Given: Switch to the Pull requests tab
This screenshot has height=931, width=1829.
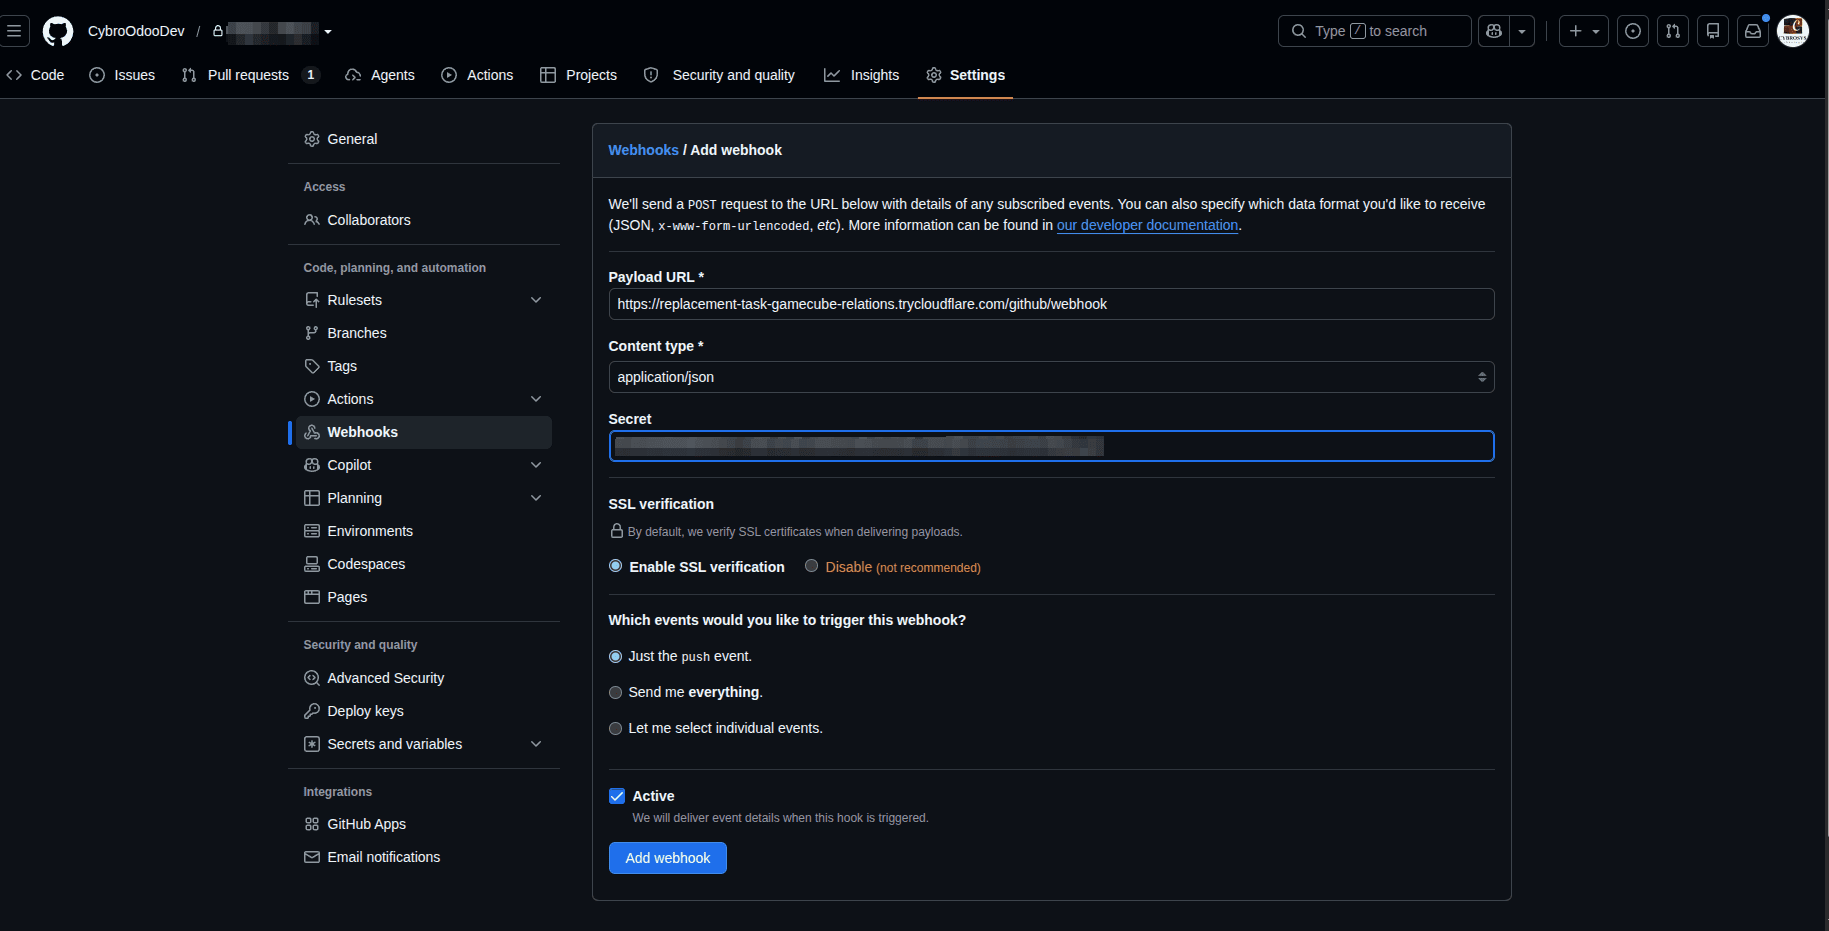Looking at the screenshot, I should click(250, 75).
